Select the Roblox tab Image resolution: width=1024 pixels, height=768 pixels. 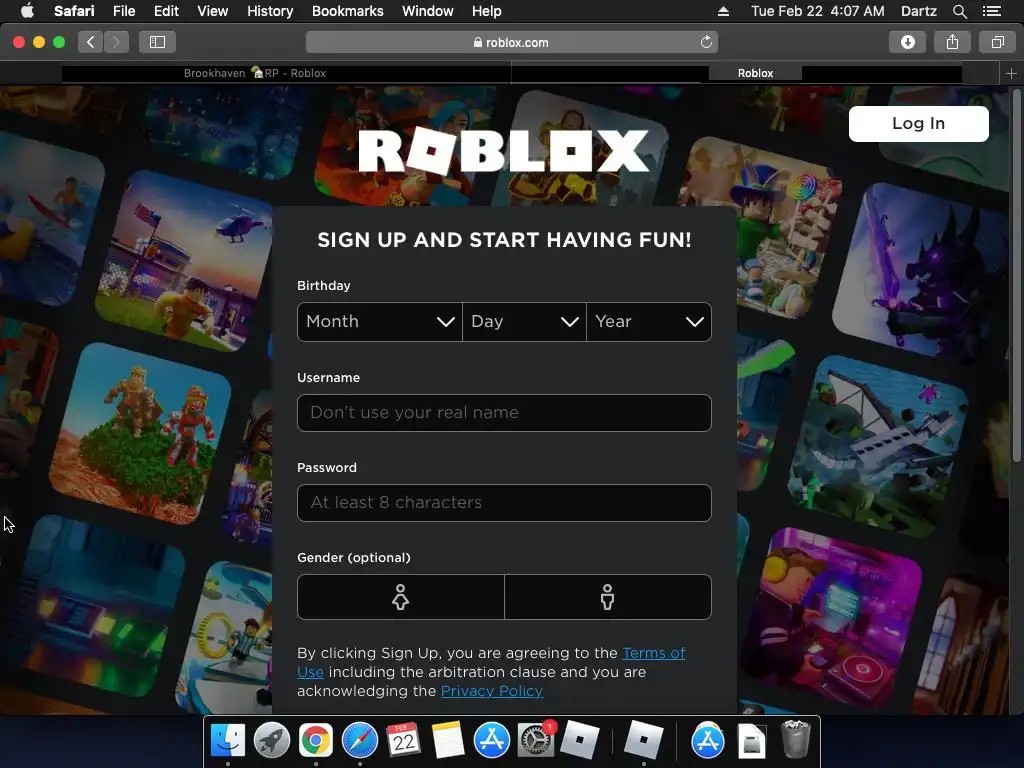pyautogui.click(x=756, y=73)
